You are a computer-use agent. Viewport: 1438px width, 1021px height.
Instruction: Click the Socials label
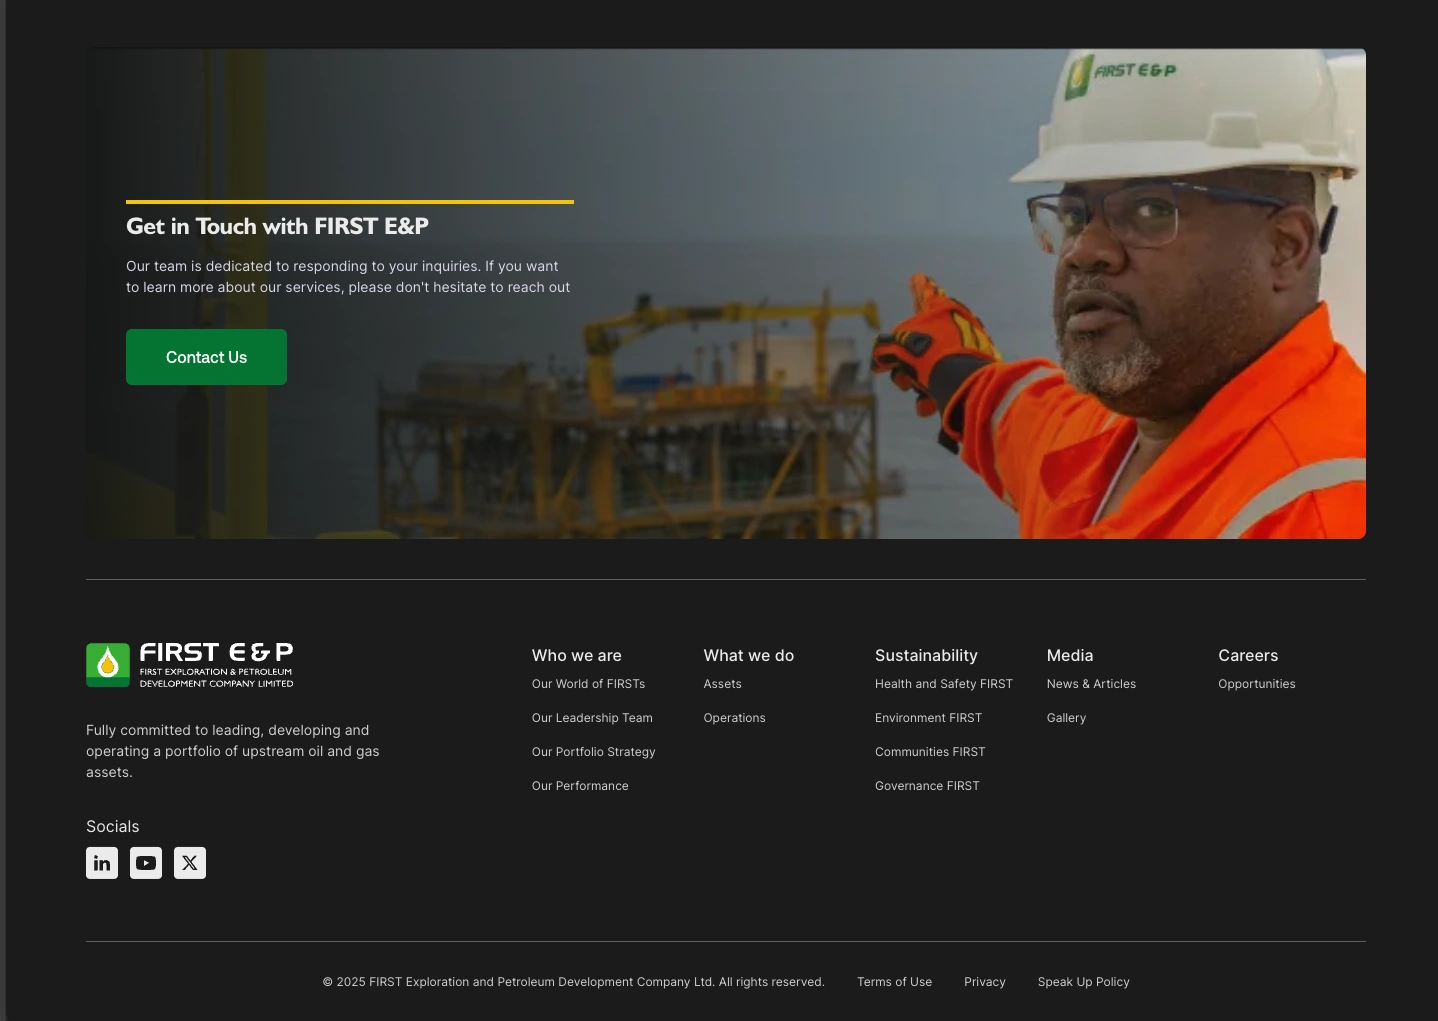[113, 827]
